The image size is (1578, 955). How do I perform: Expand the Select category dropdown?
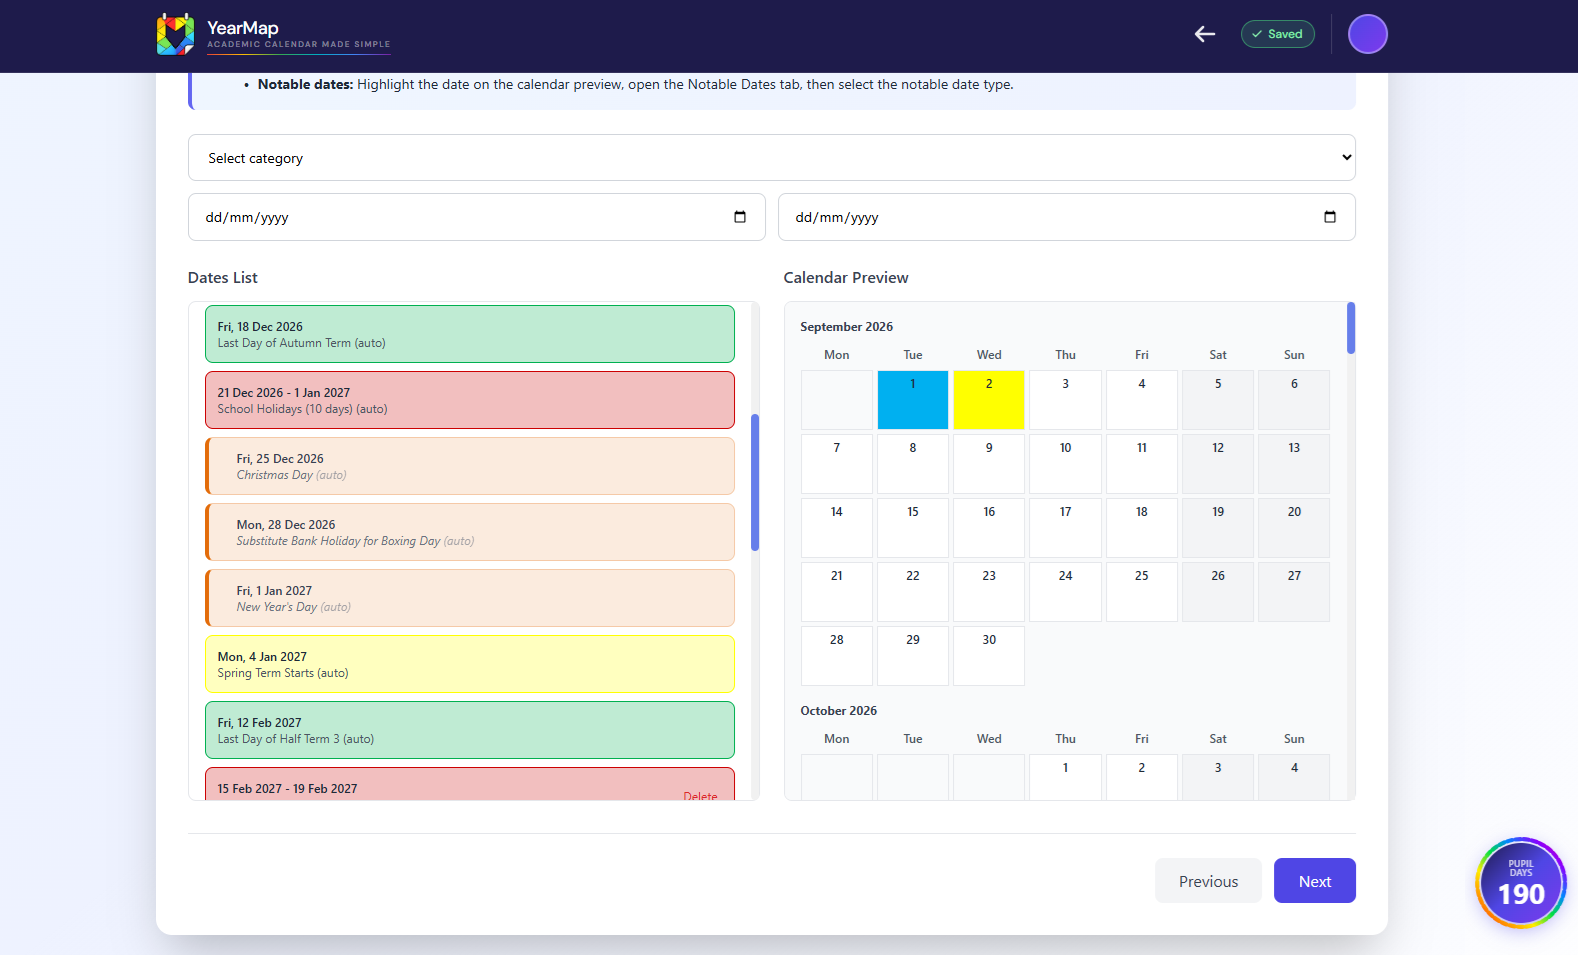(772, 158)
